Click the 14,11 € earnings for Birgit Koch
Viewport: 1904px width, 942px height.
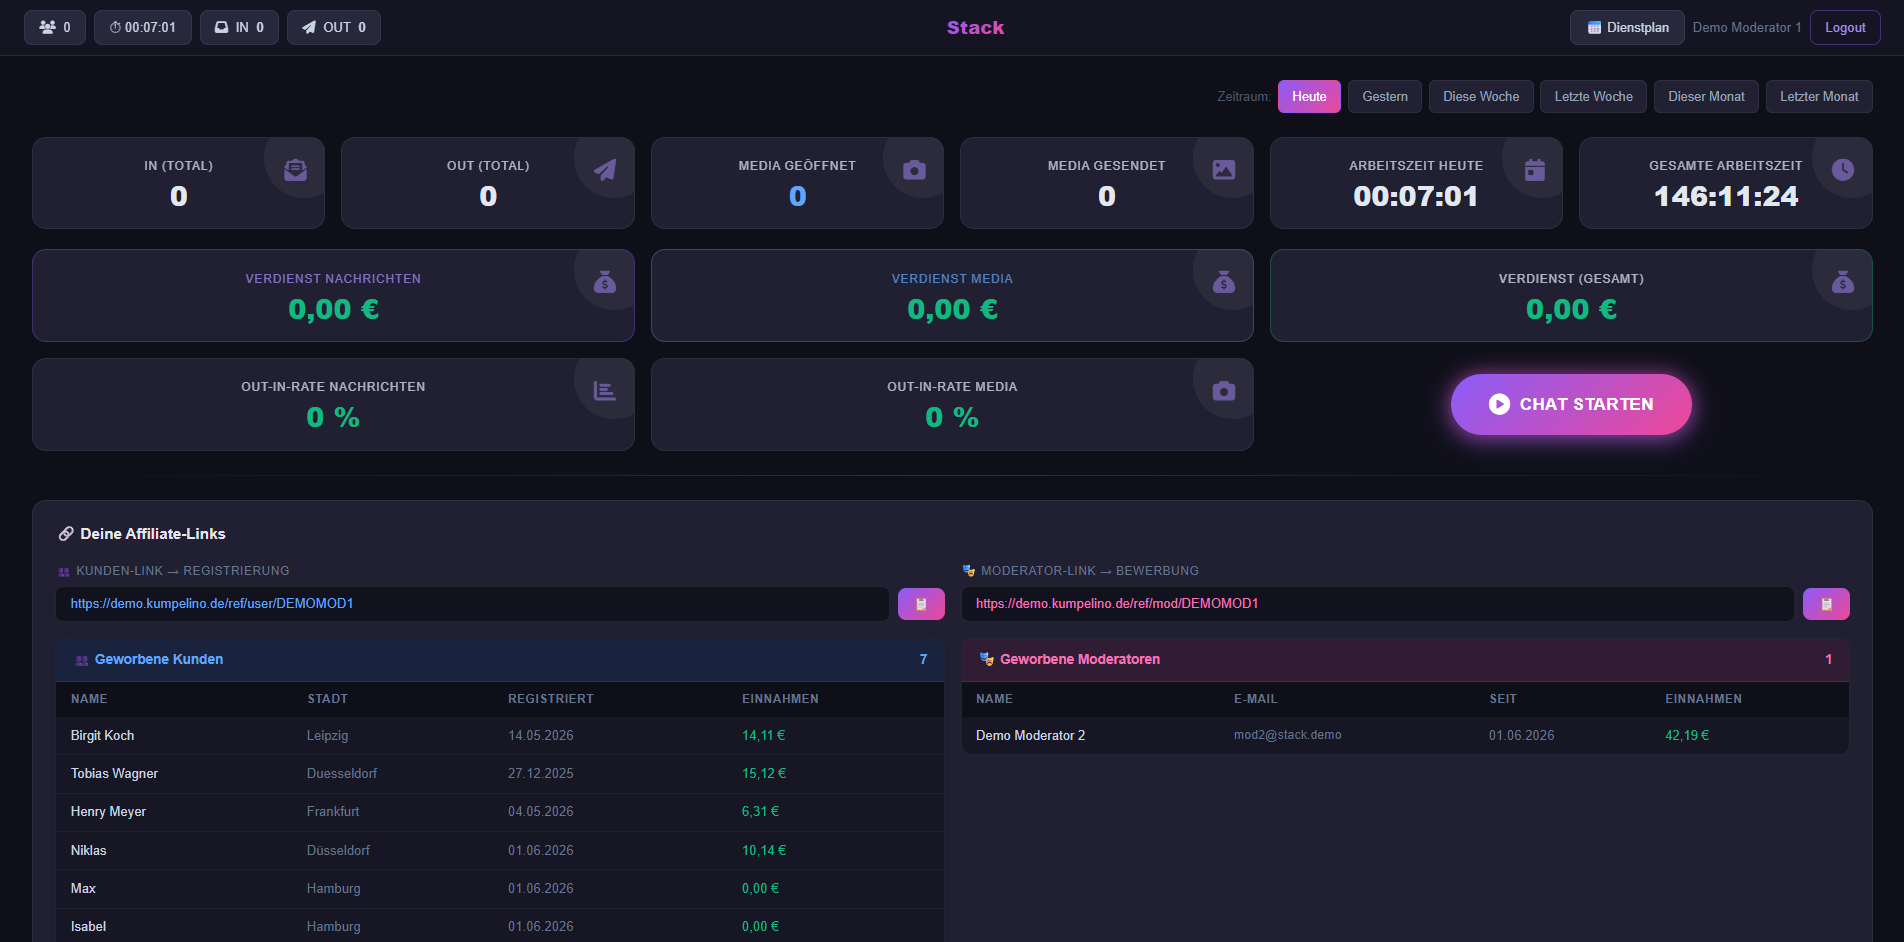pyautogui.click(x=763, y=736)
